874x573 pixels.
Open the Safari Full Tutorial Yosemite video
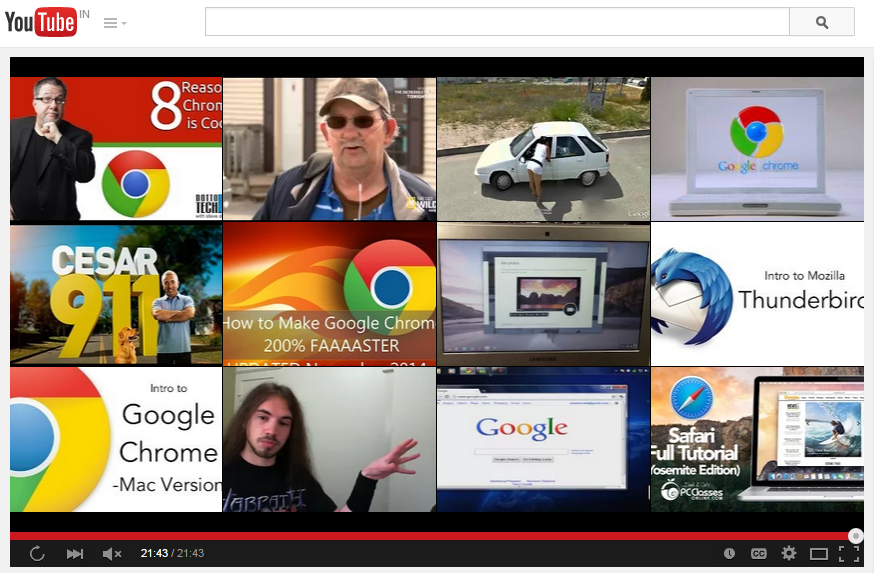click(x=758, y=439)
